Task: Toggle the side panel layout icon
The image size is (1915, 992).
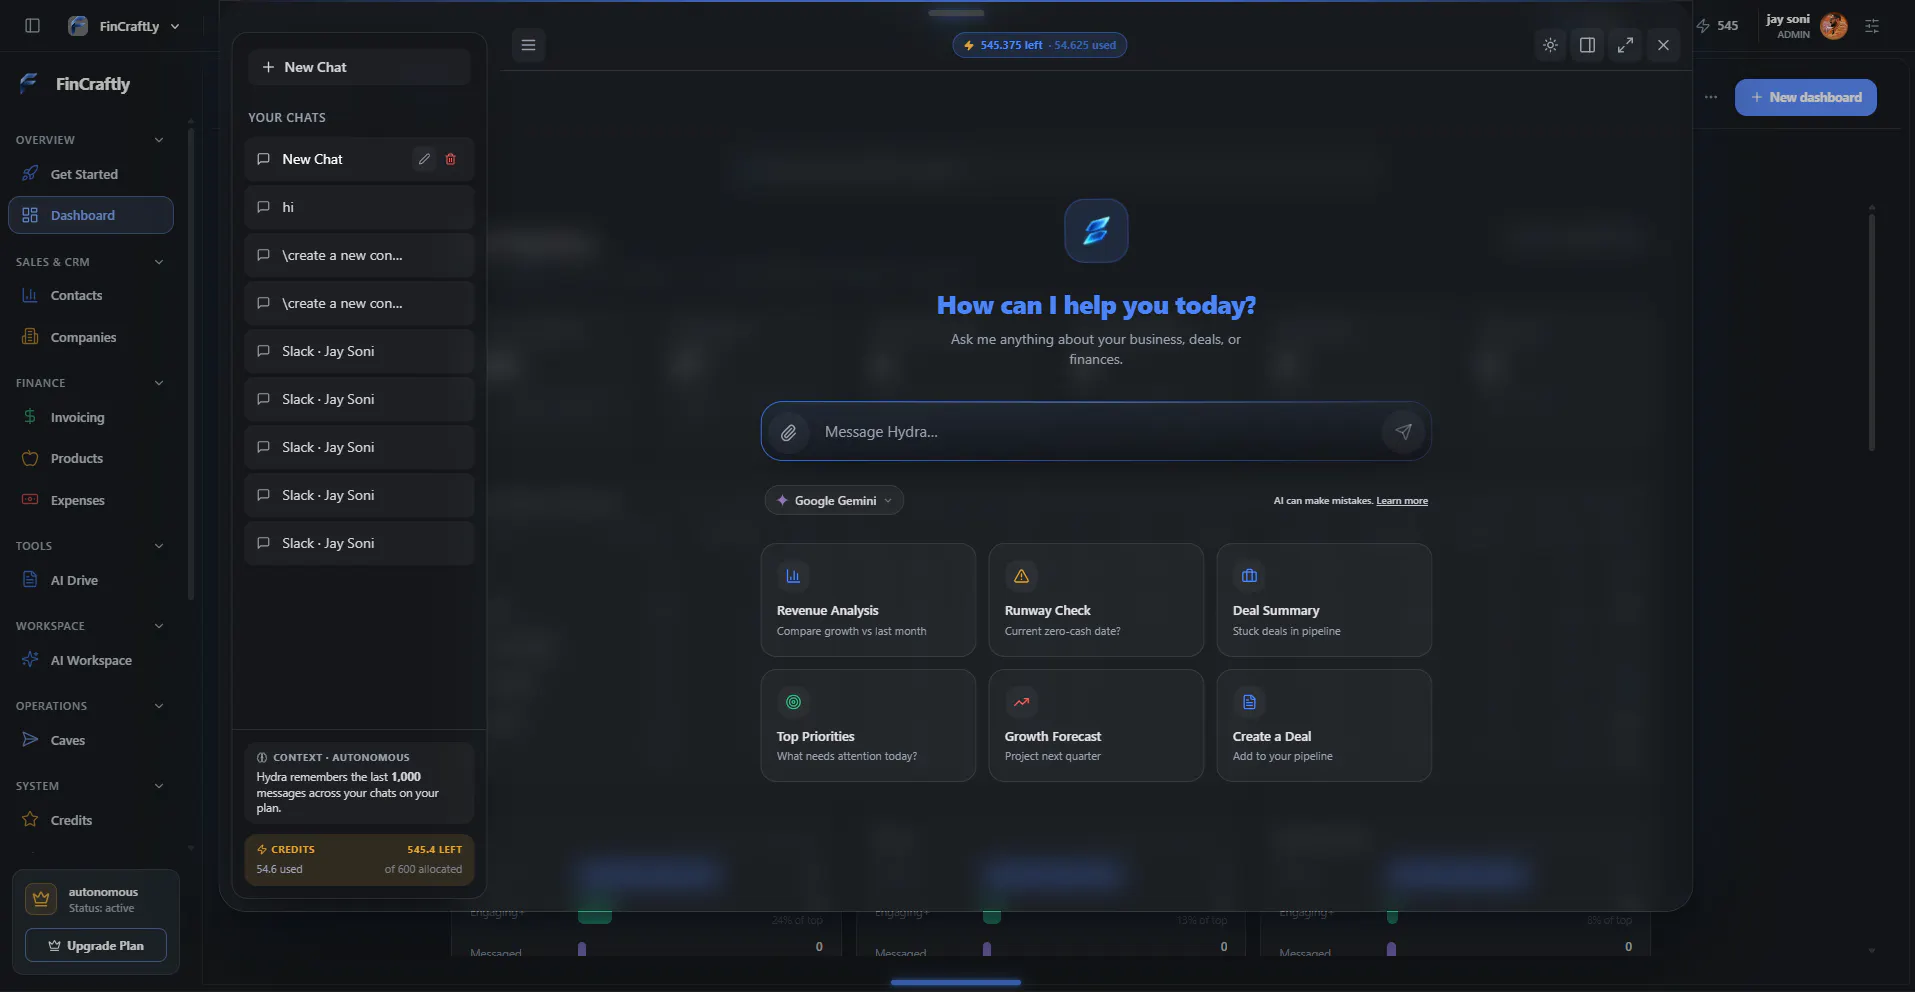Action: click(1587, 45)
